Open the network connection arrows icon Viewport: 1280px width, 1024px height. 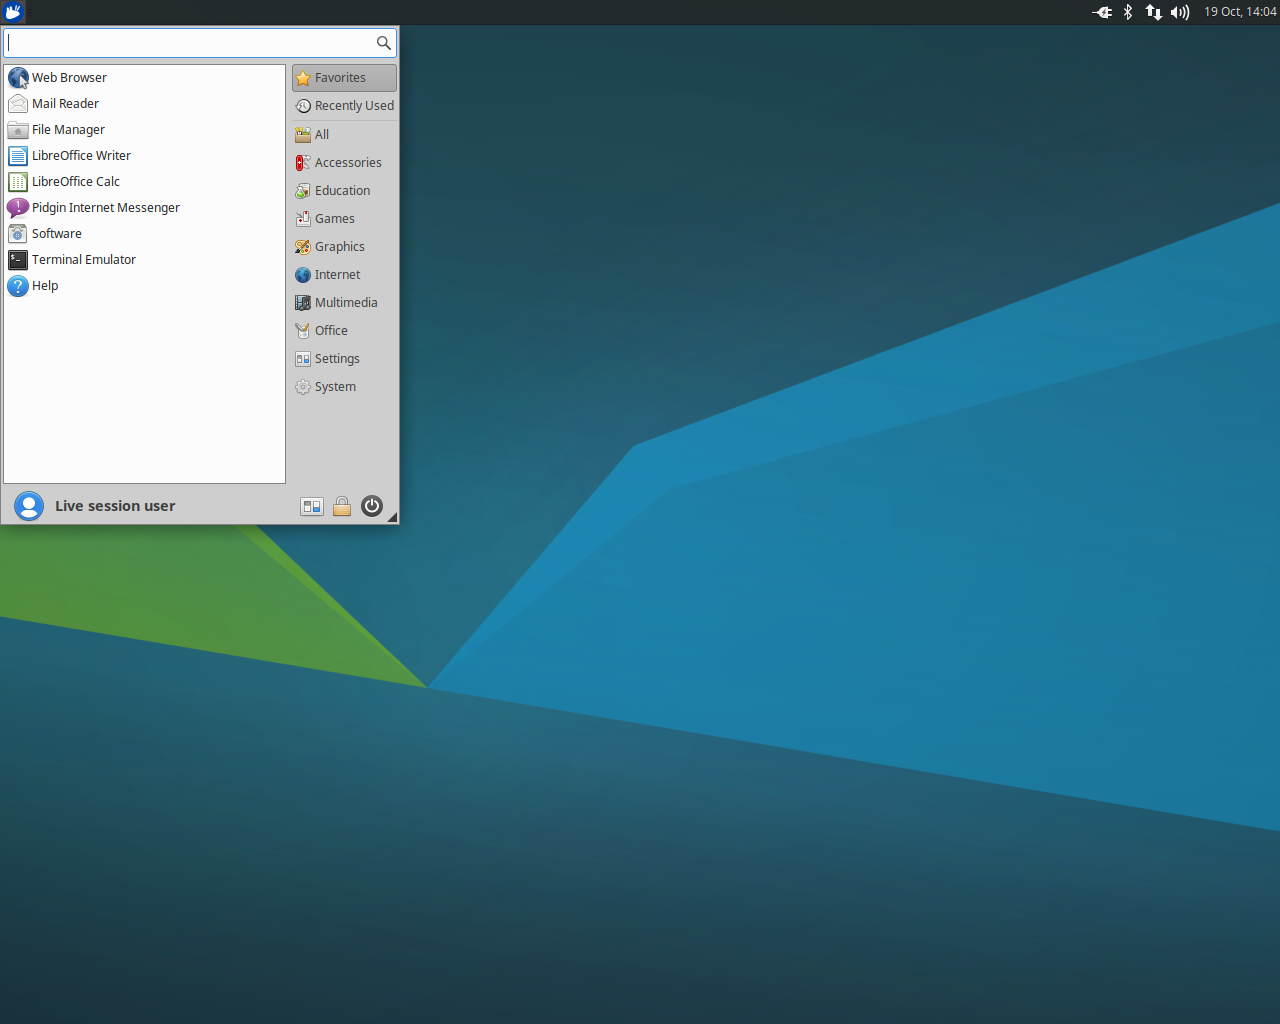point(1154,12)
